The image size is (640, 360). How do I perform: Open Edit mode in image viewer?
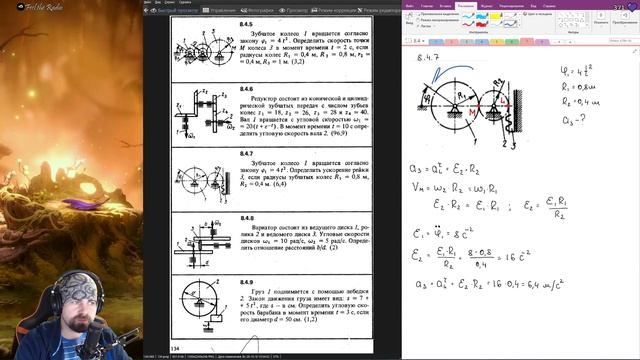click(379, 10)
